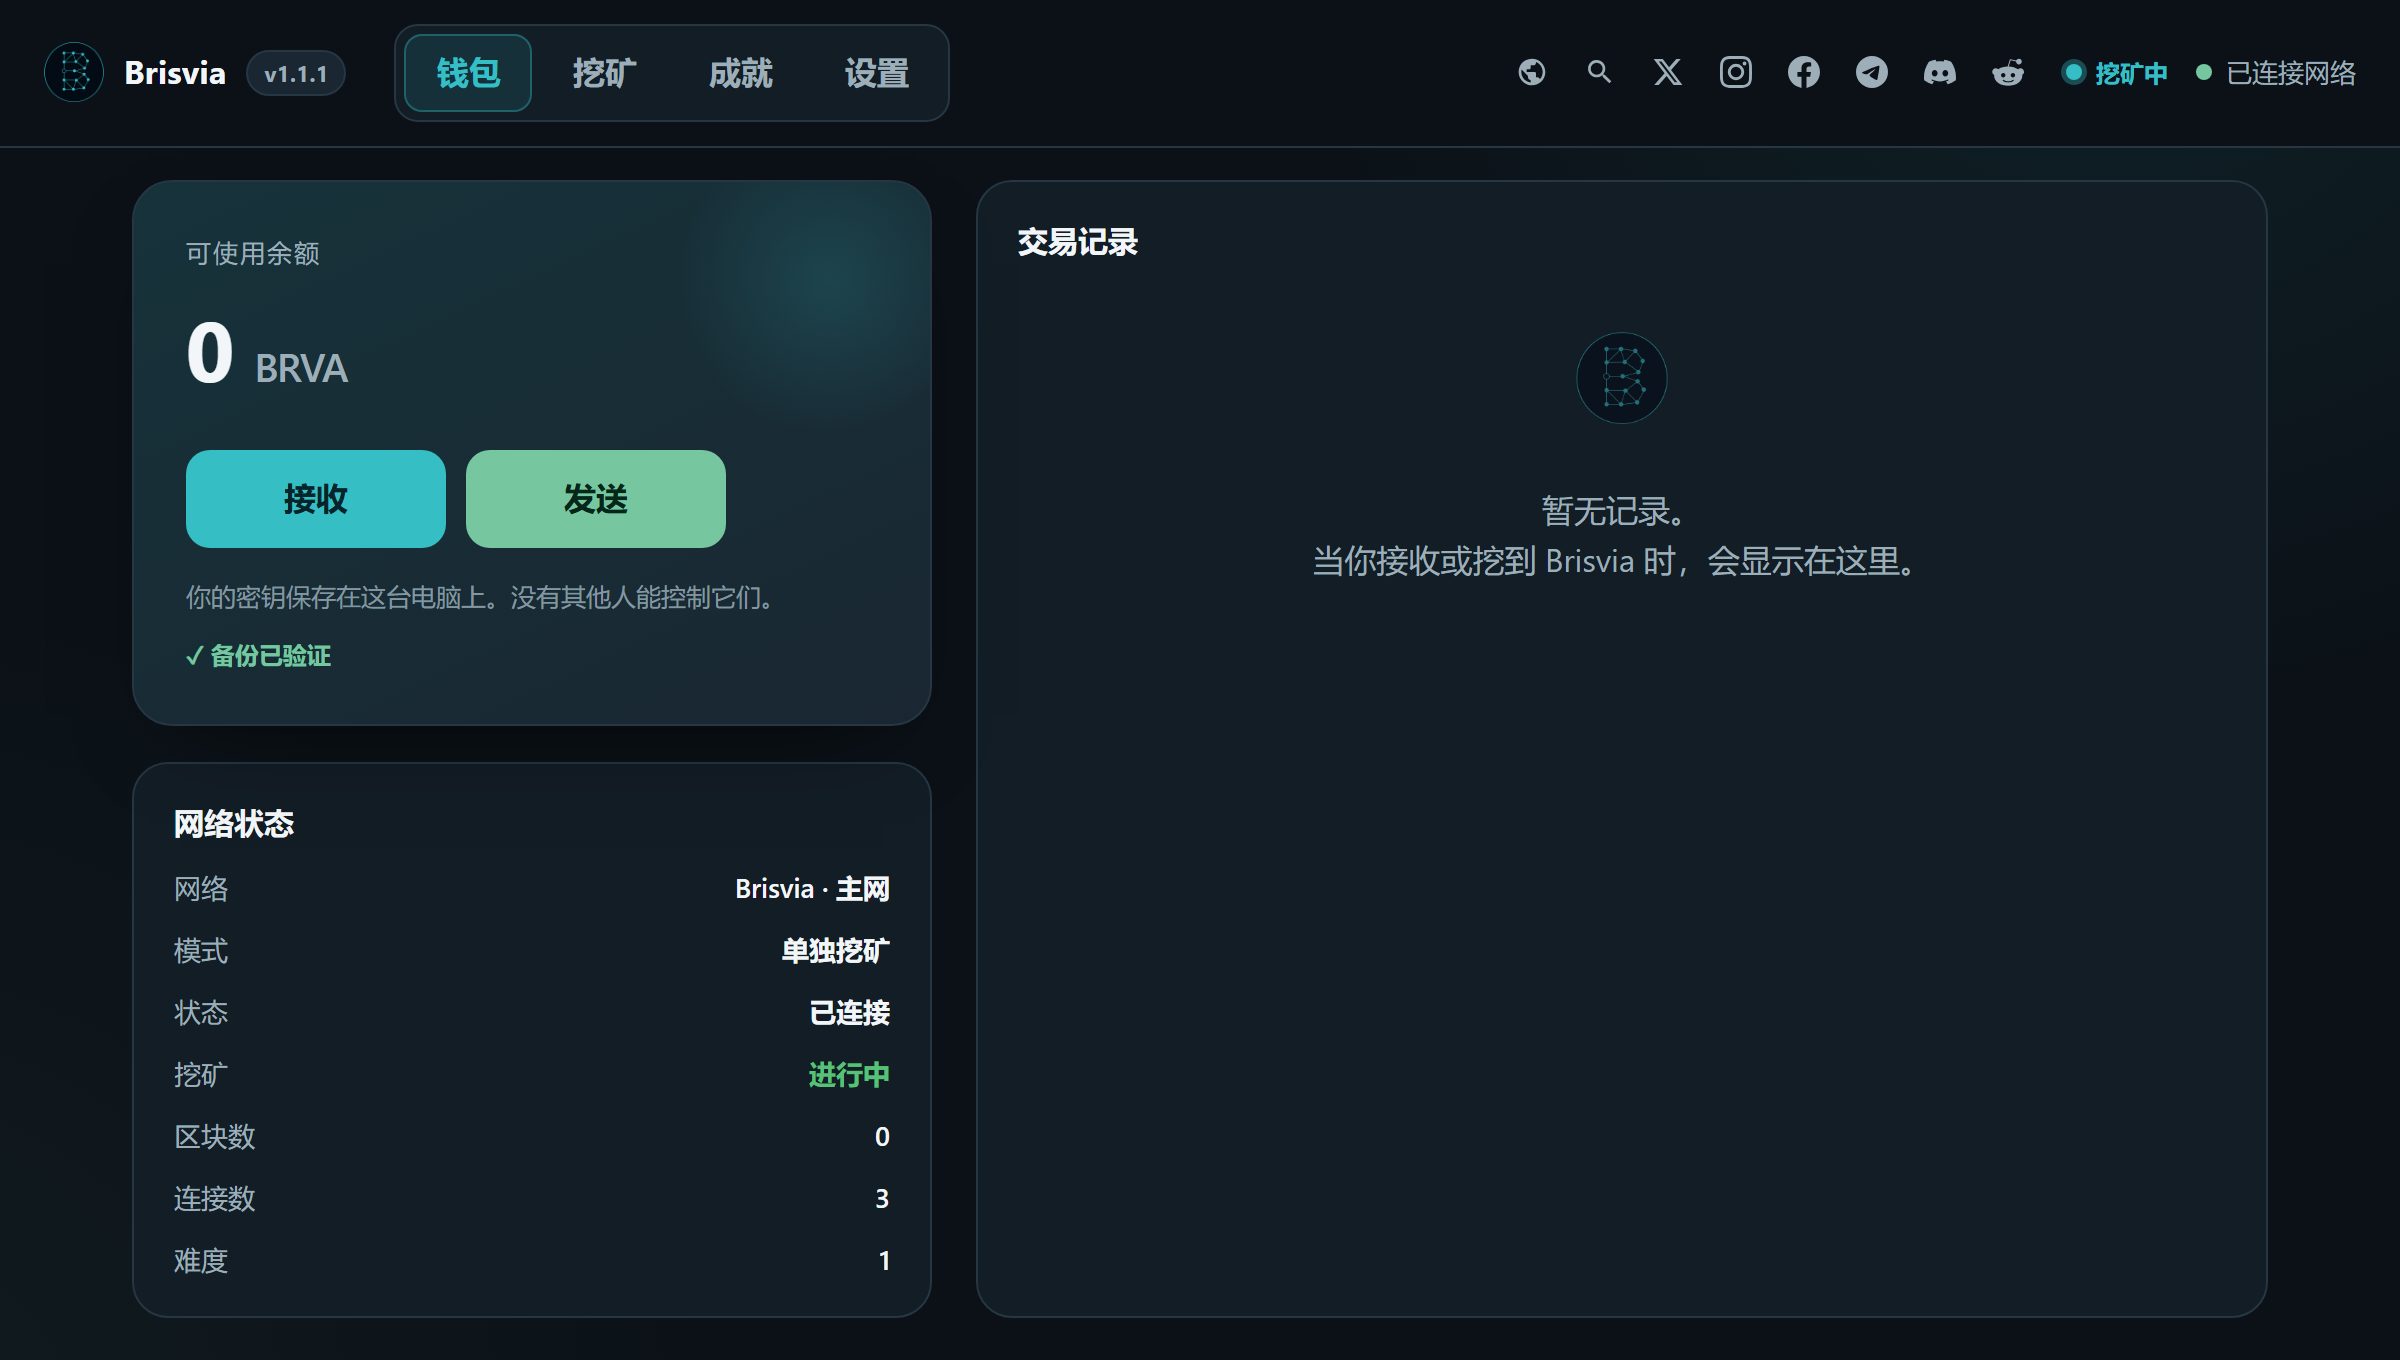Open the website globe icon
The image size is (2400, 1360).
pyautogui.click(x=1532, y=72)
